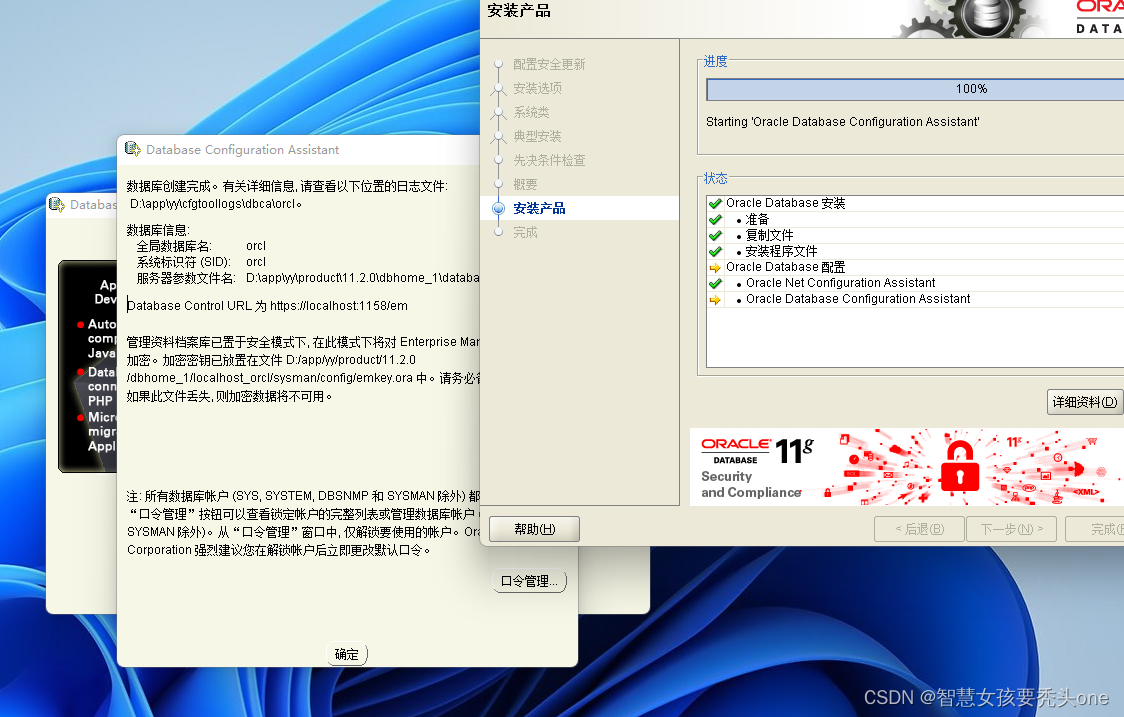
Task: Click the log path D:\app\yy\cfgtoollogs\dbca\orcl
Action: coord(215,204)
